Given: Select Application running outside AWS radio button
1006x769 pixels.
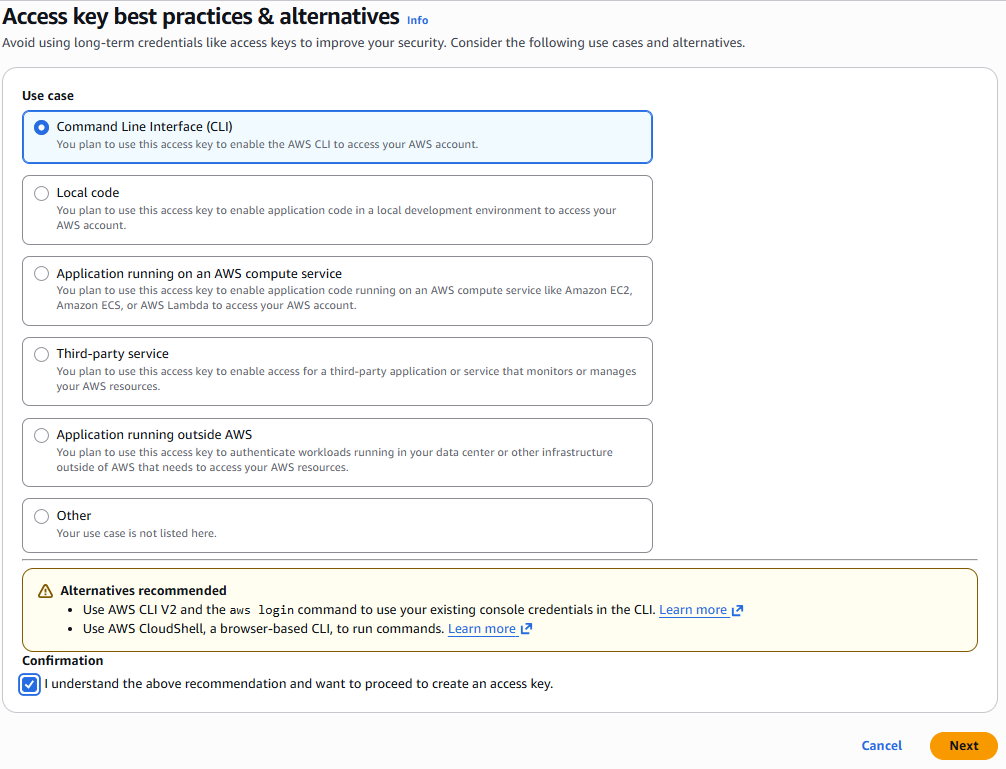Looking at the screenshot, I should click(x=41, y=435).
